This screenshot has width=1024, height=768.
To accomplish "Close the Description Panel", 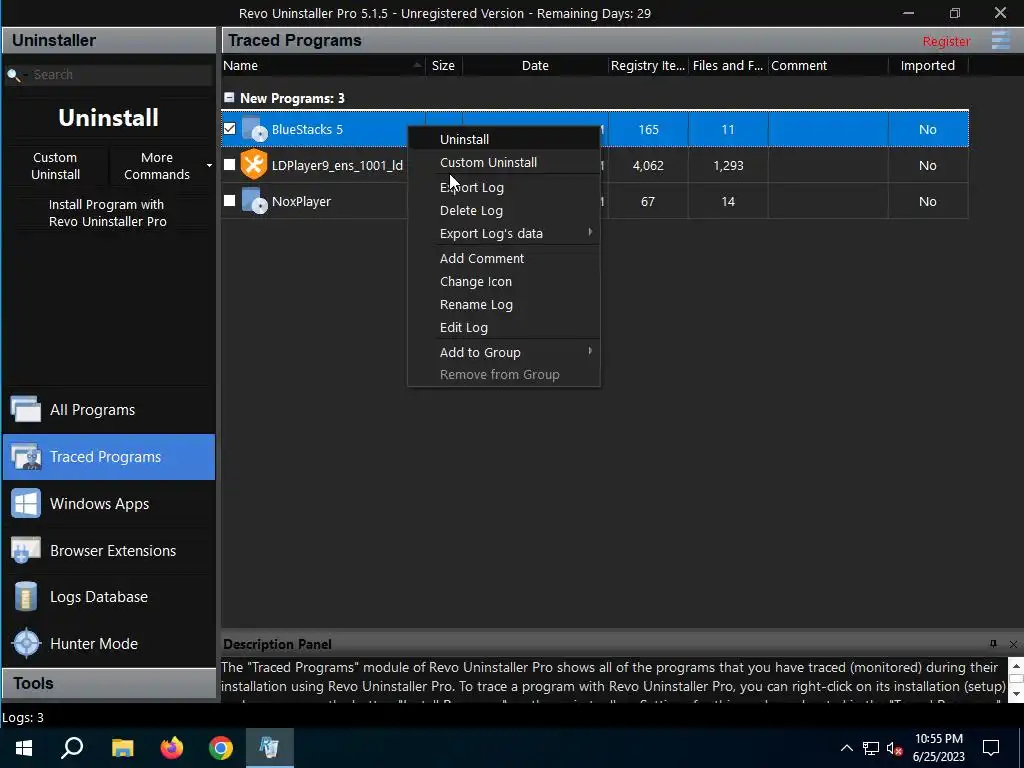I will pyautogui.click(x=1013, y=644).
